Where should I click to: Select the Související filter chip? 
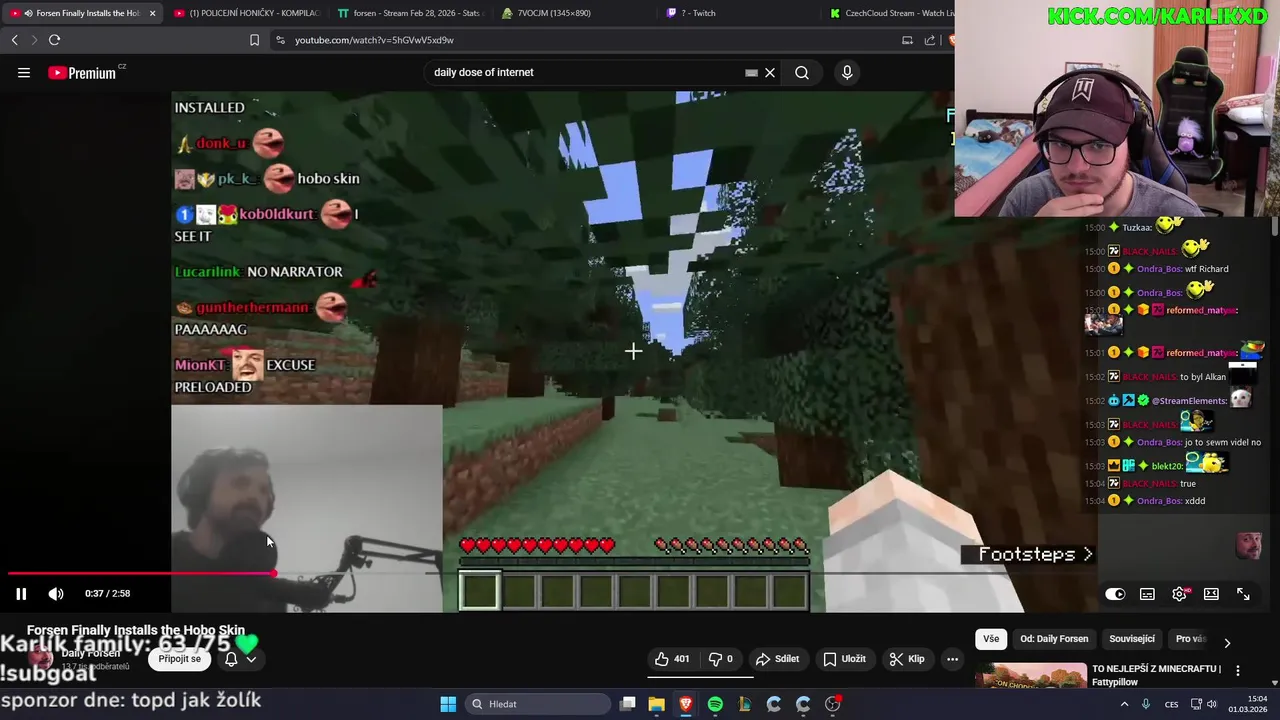(x=1132, y=639)
